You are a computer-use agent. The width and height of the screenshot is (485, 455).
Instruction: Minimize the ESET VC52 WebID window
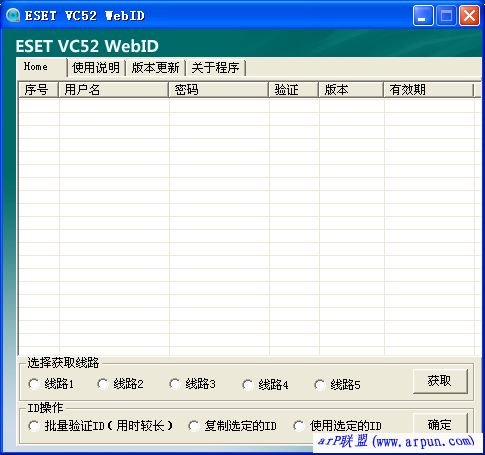[x=423, y=16]
